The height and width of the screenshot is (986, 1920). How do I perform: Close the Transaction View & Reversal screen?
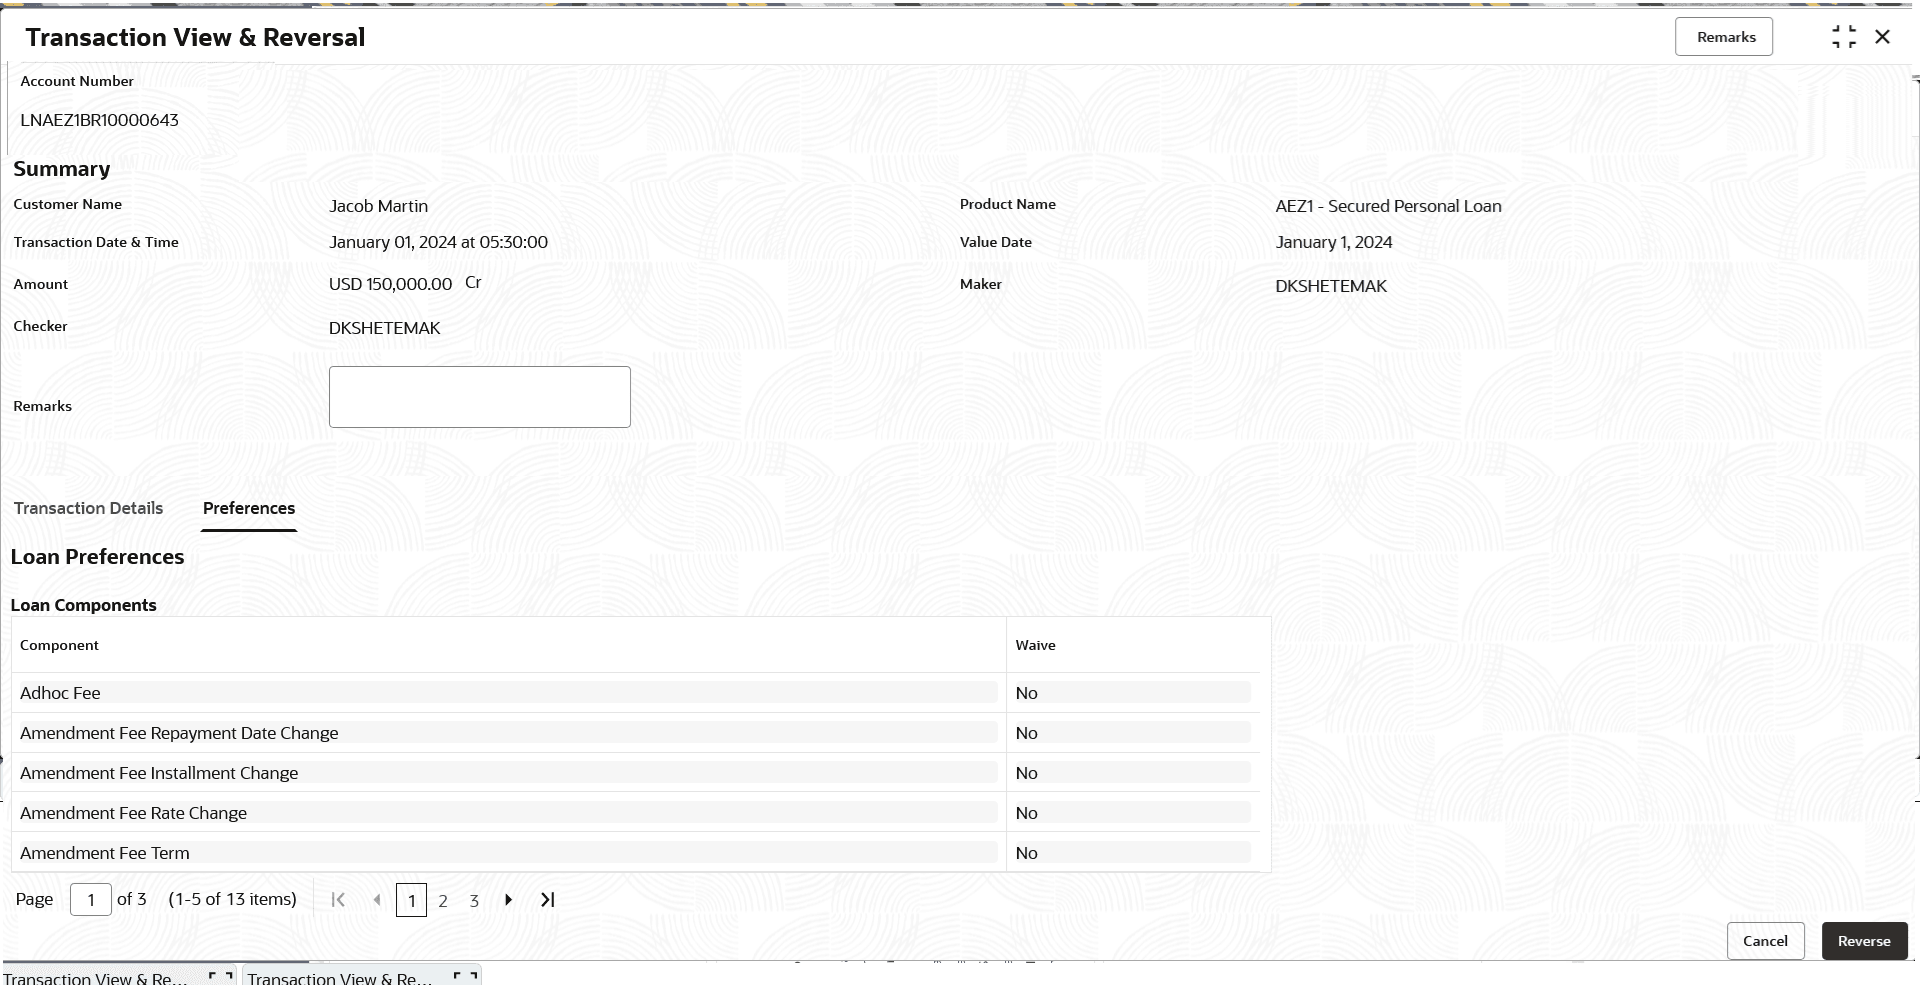point(1884,36)
